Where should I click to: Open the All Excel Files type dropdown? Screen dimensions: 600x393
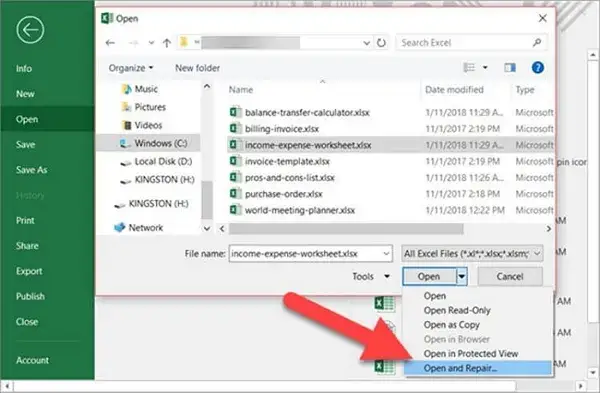pyautogui.click(x=472, y=253)
